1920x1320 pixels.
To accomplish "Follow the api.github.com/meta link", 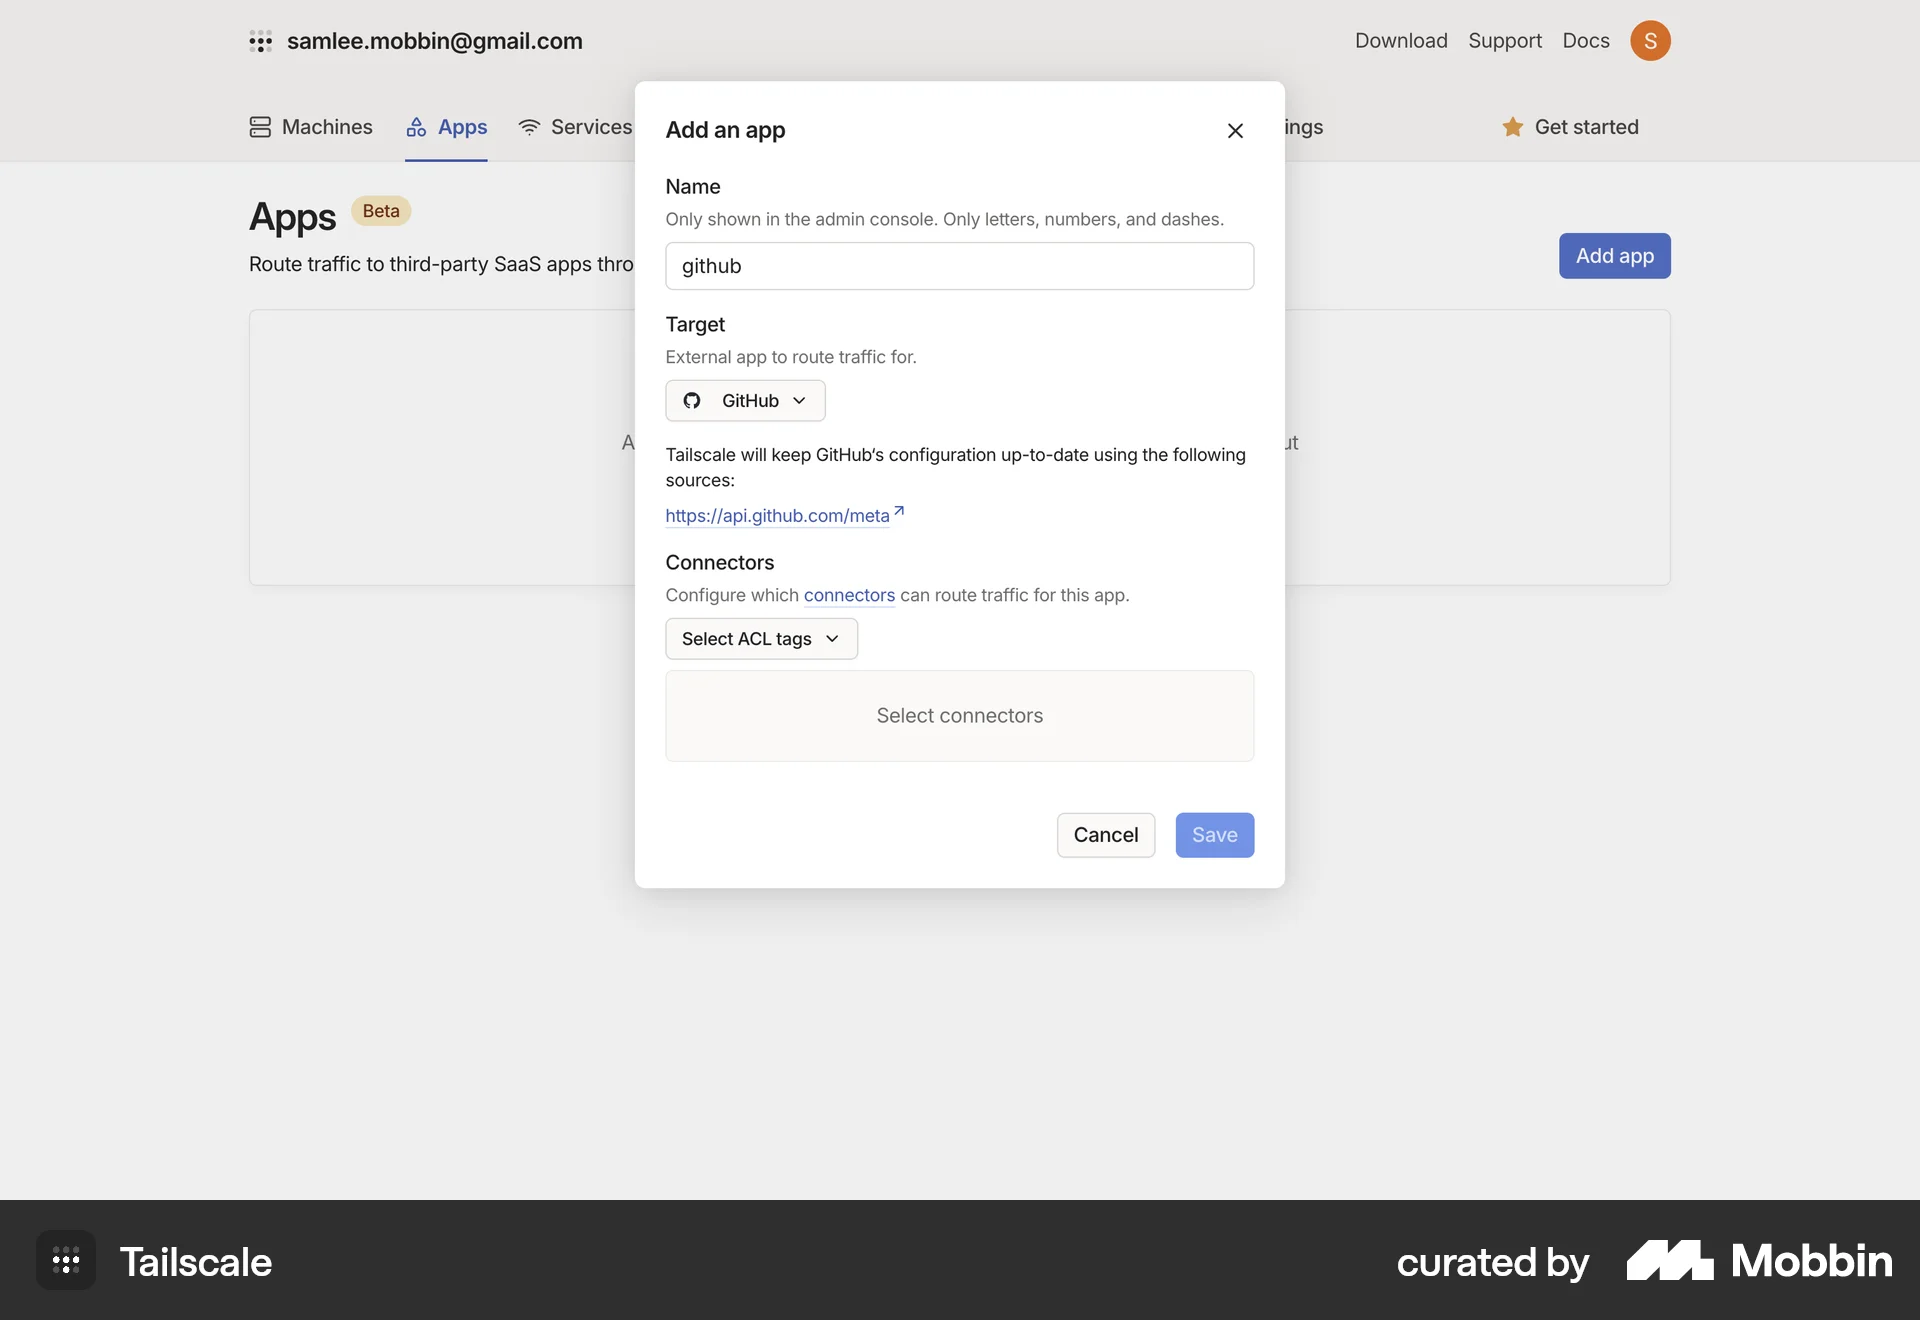I will tap(777, 516).
